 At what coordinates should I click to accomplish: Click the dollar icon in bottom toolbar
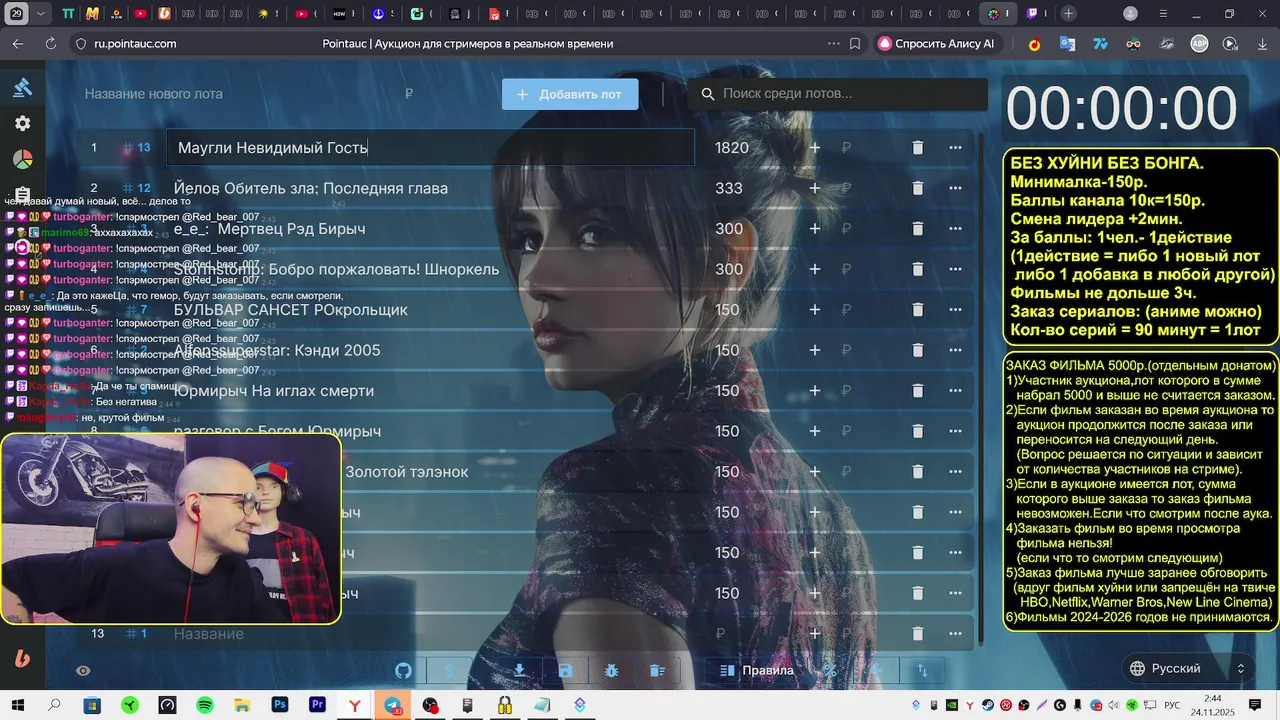point(449,671)
